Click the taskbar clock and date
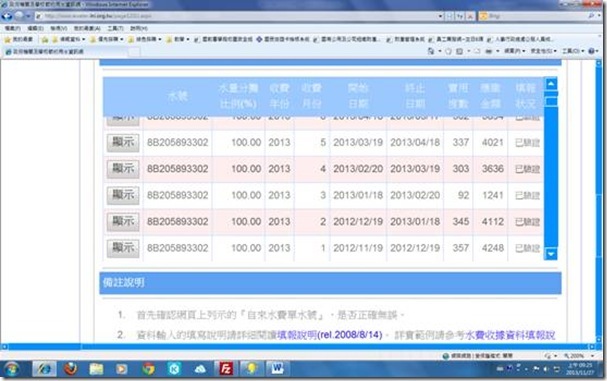 [579, 369]
